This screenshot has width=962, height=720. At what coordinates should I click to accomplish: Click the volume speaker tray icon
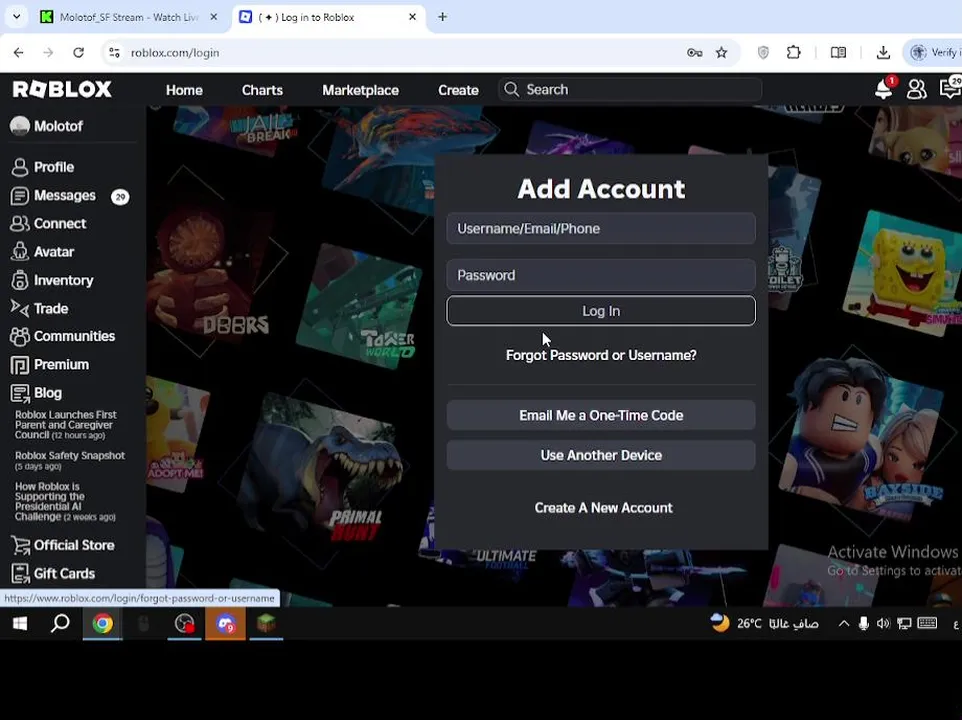883,624
